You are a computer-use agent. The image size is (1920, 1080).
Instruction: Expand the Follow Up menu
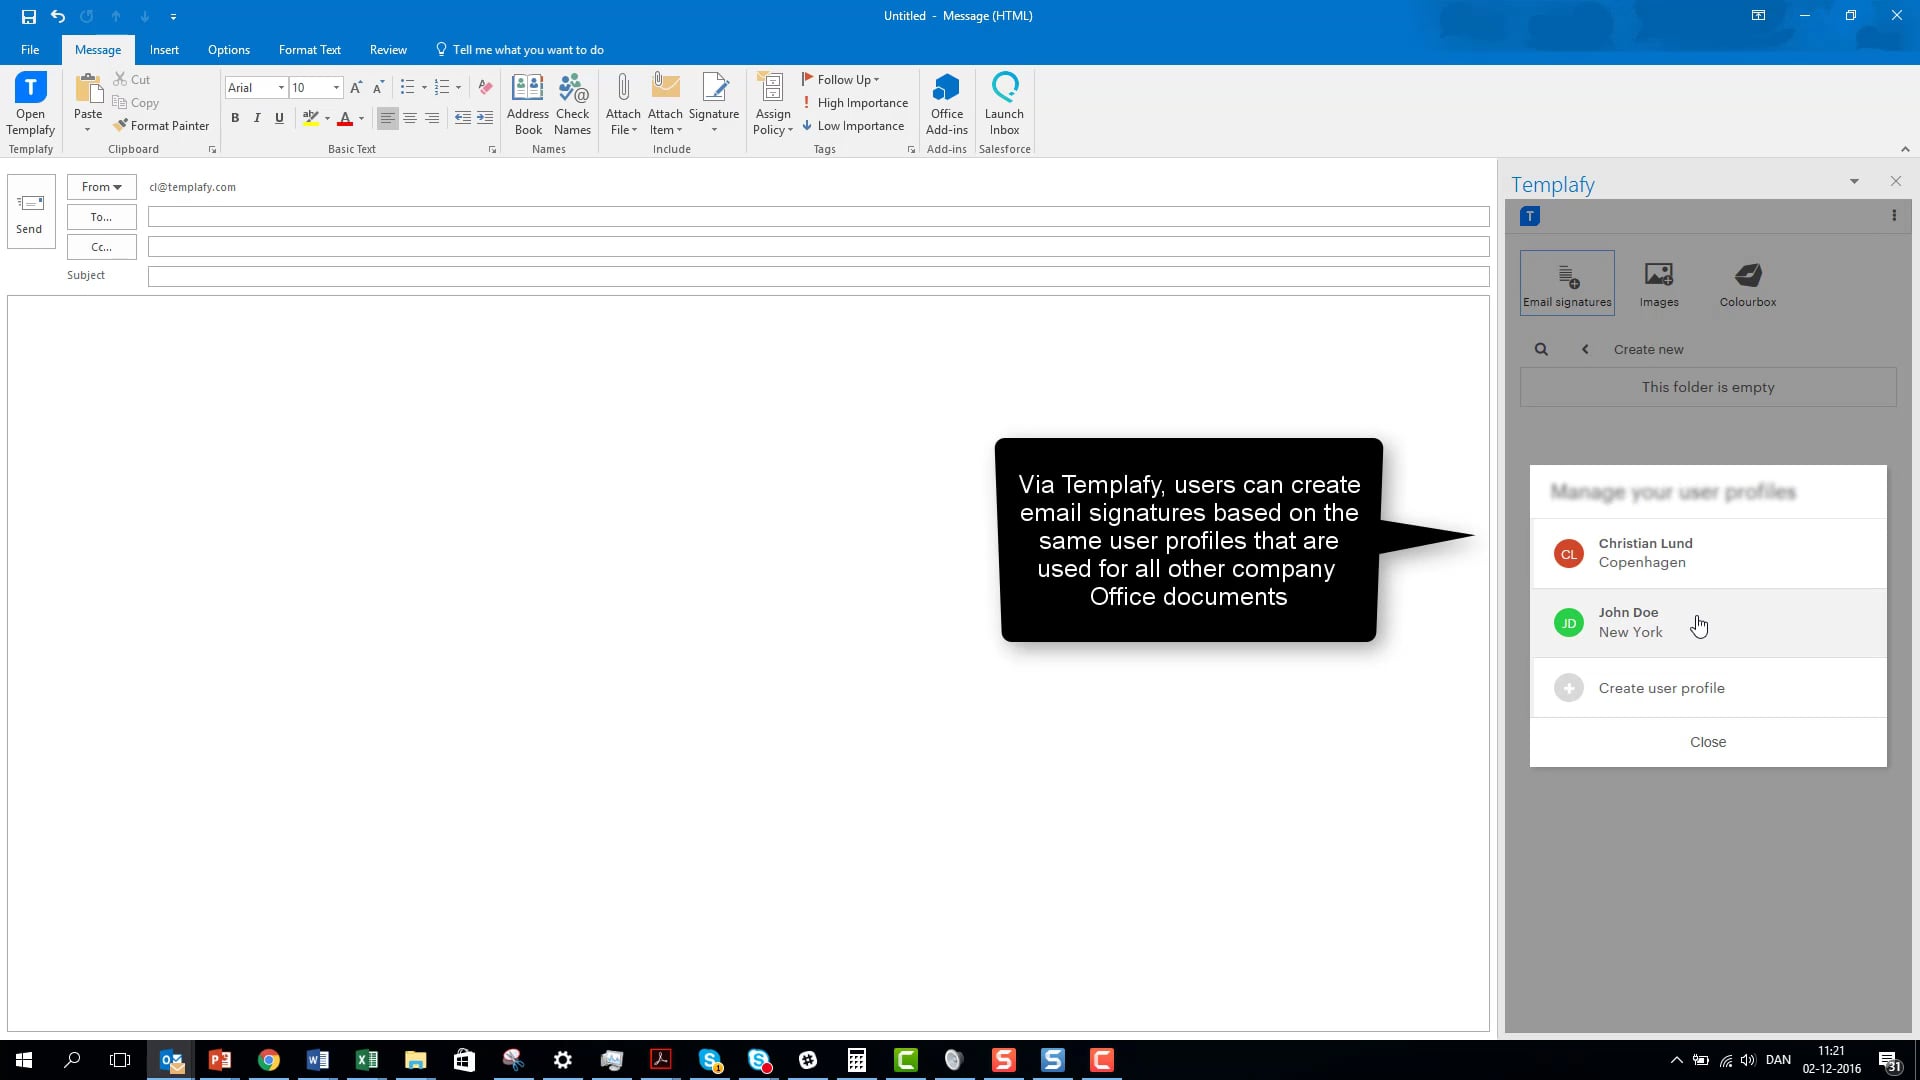(x=842, y=79)
